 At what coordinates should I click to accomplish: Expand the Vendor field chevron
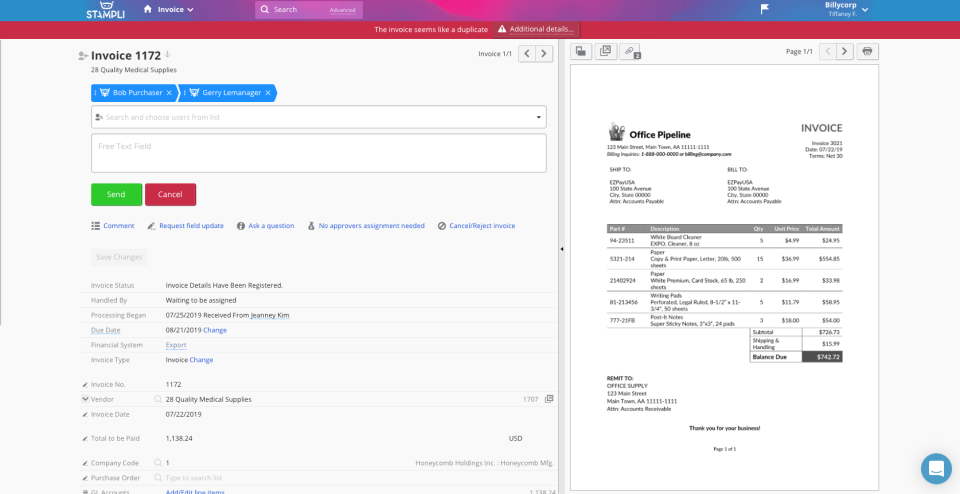85,399
